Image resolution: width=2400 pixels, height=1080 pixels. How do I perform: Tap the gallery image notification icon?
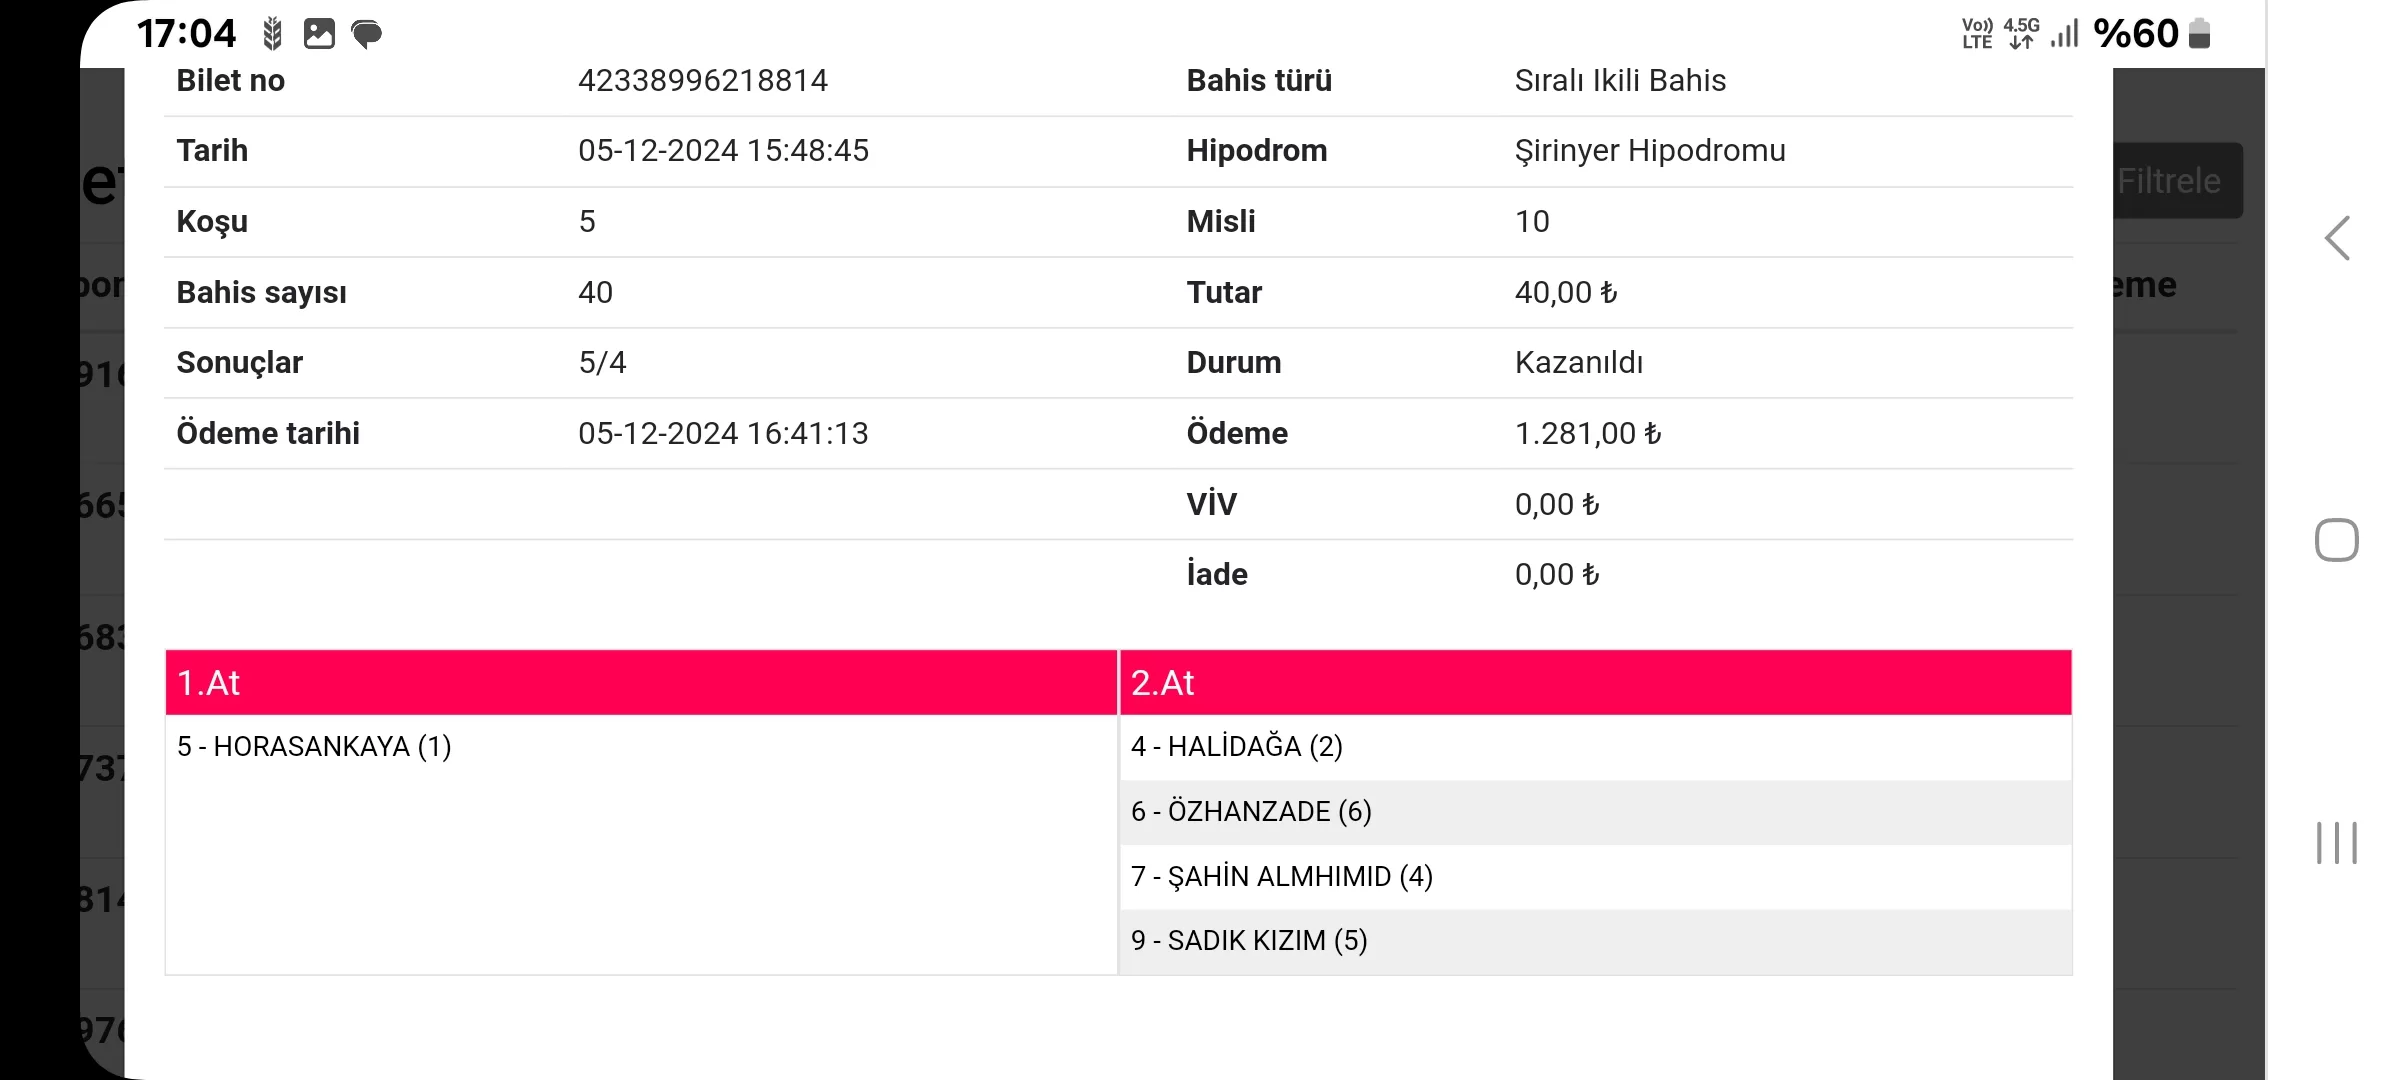pyautogui.click(x=319, y=34)
